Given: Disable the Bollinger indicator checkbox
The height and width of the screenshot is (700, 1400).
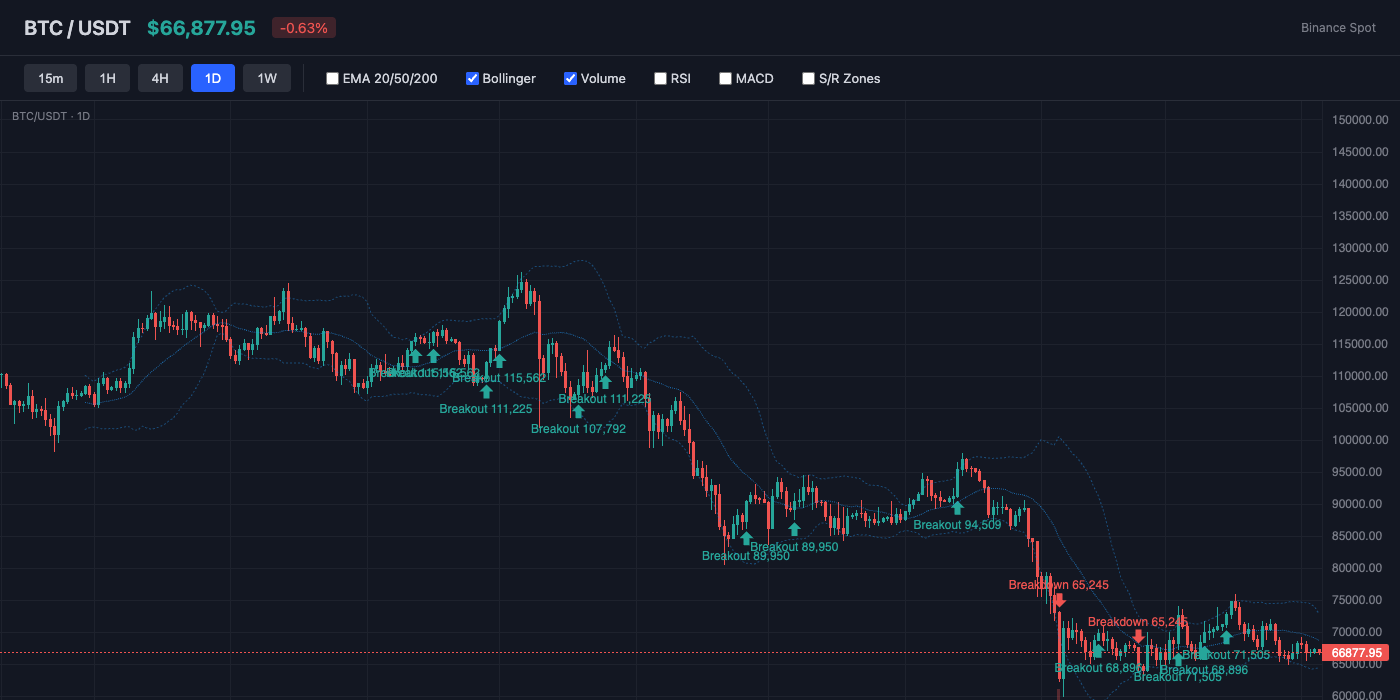Looking at the screenshot, I should tap(471, 78).
